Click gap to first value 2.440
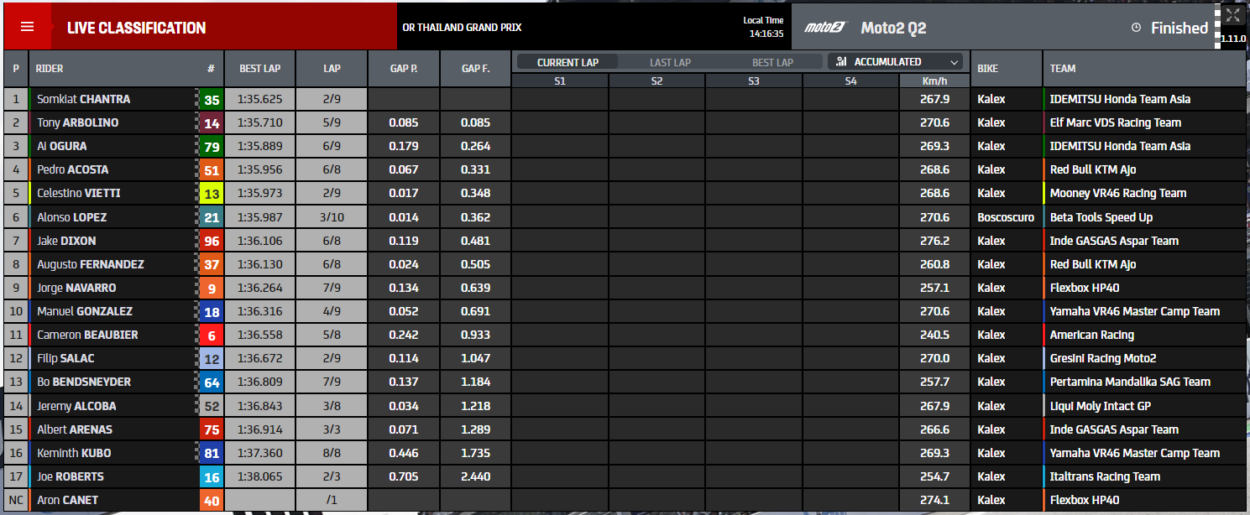 coord(475,476)
